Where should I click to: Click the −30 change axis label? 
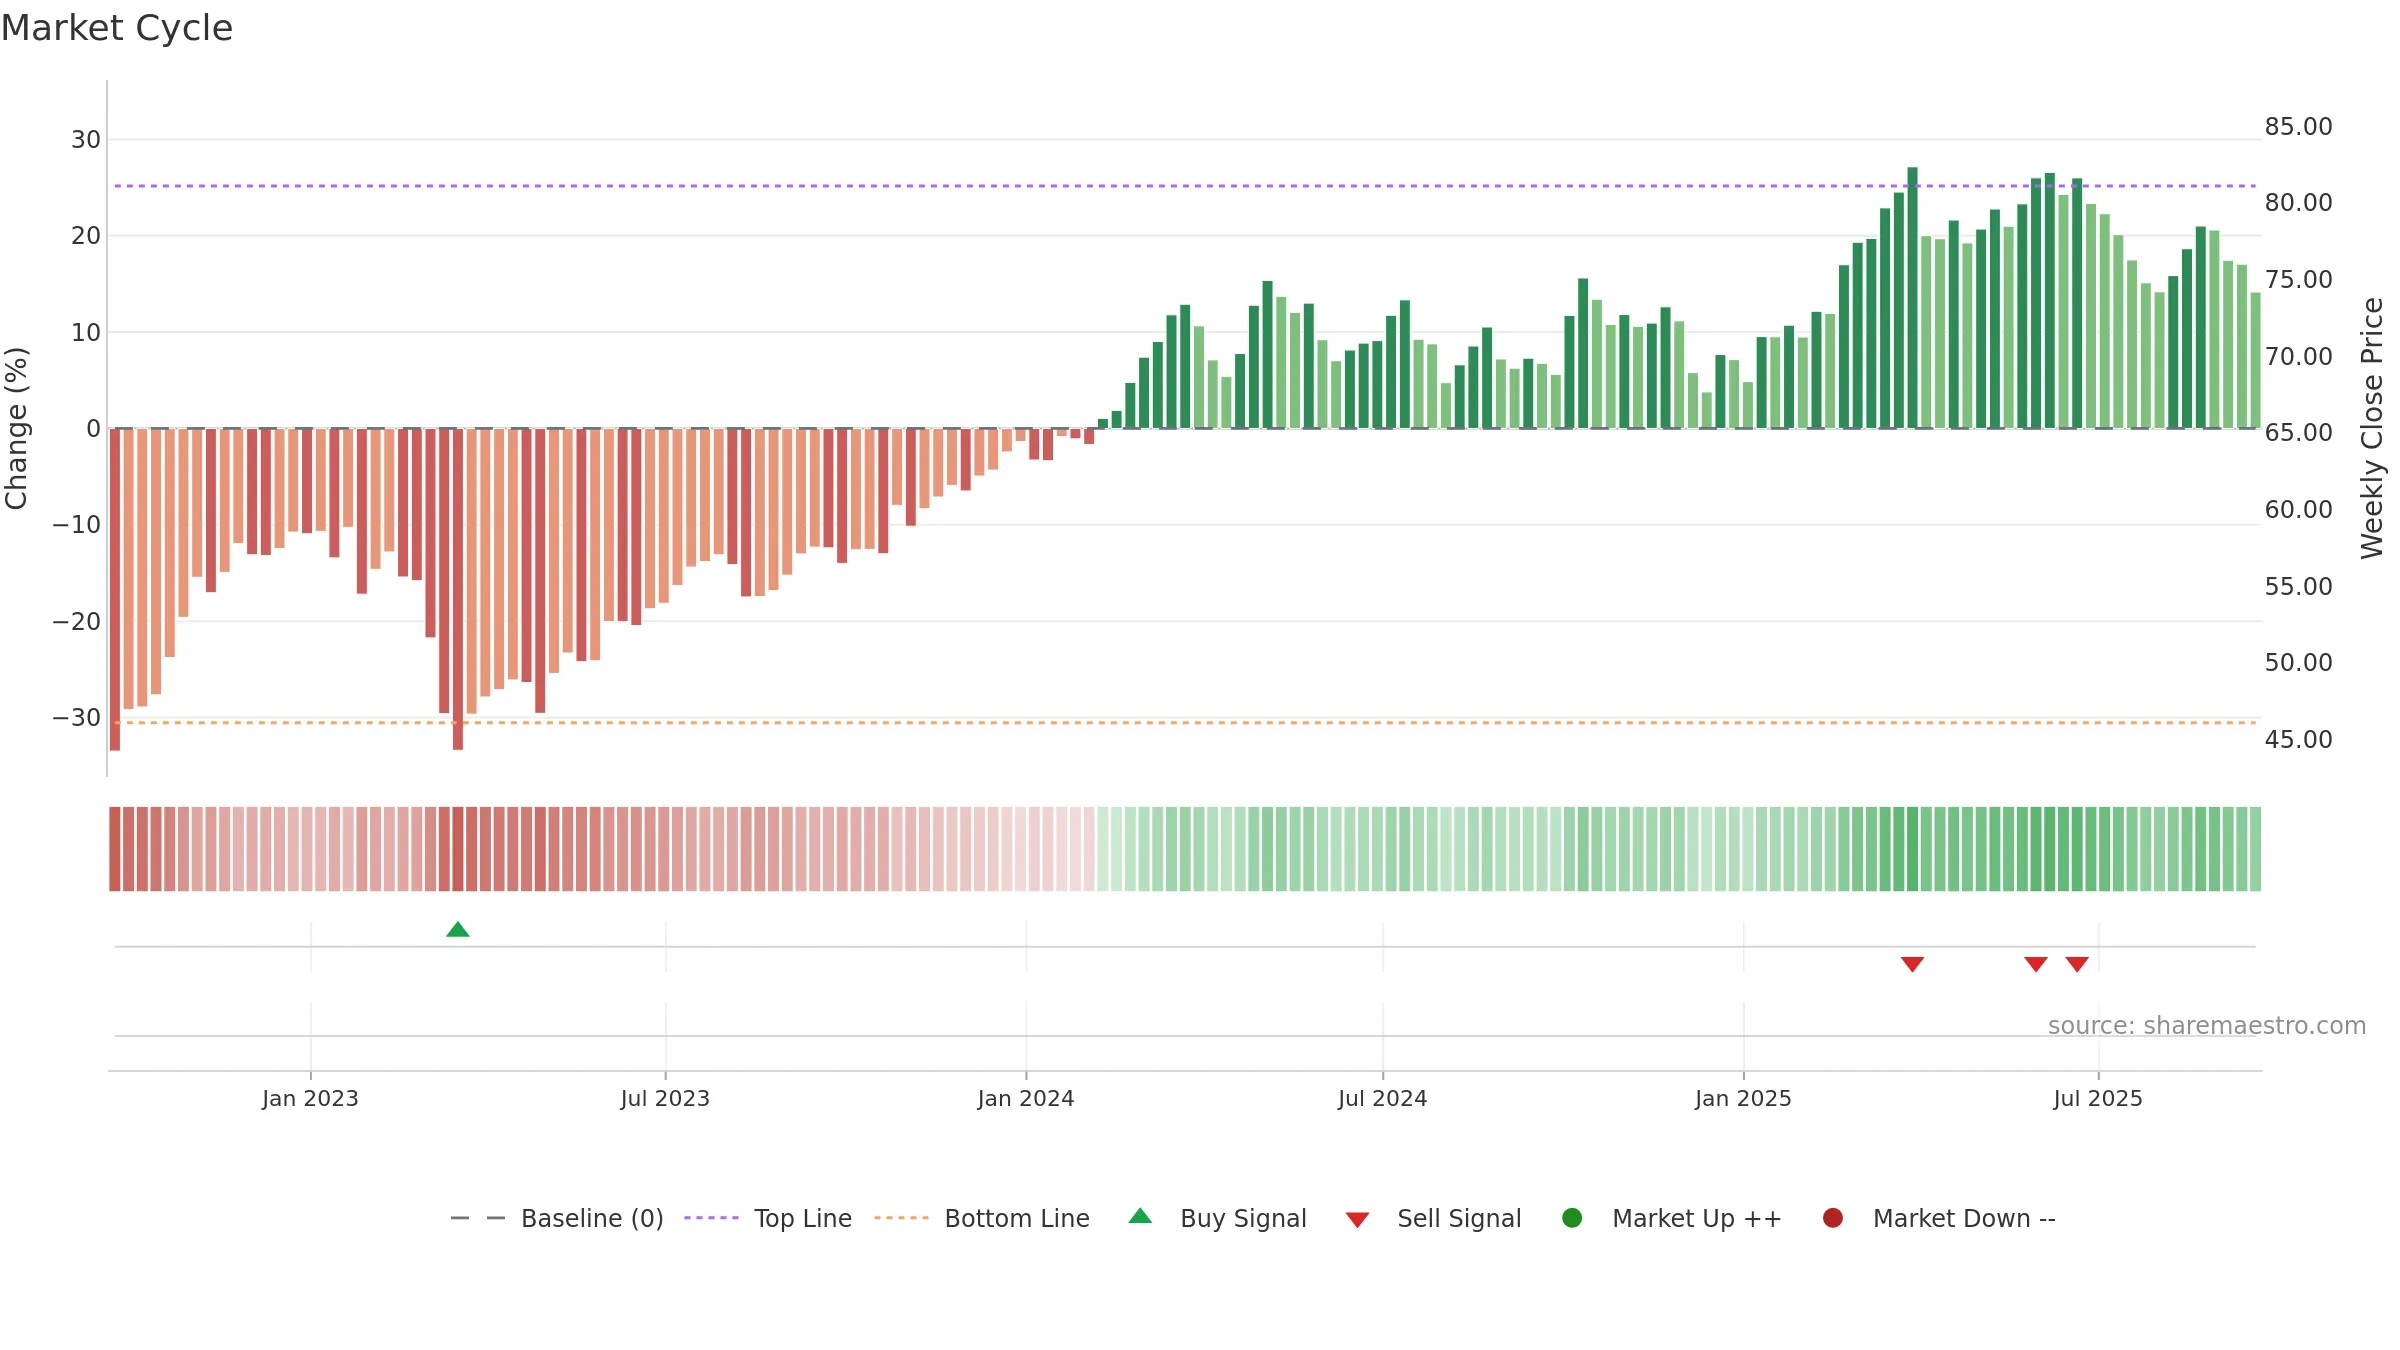click(77, 718)
